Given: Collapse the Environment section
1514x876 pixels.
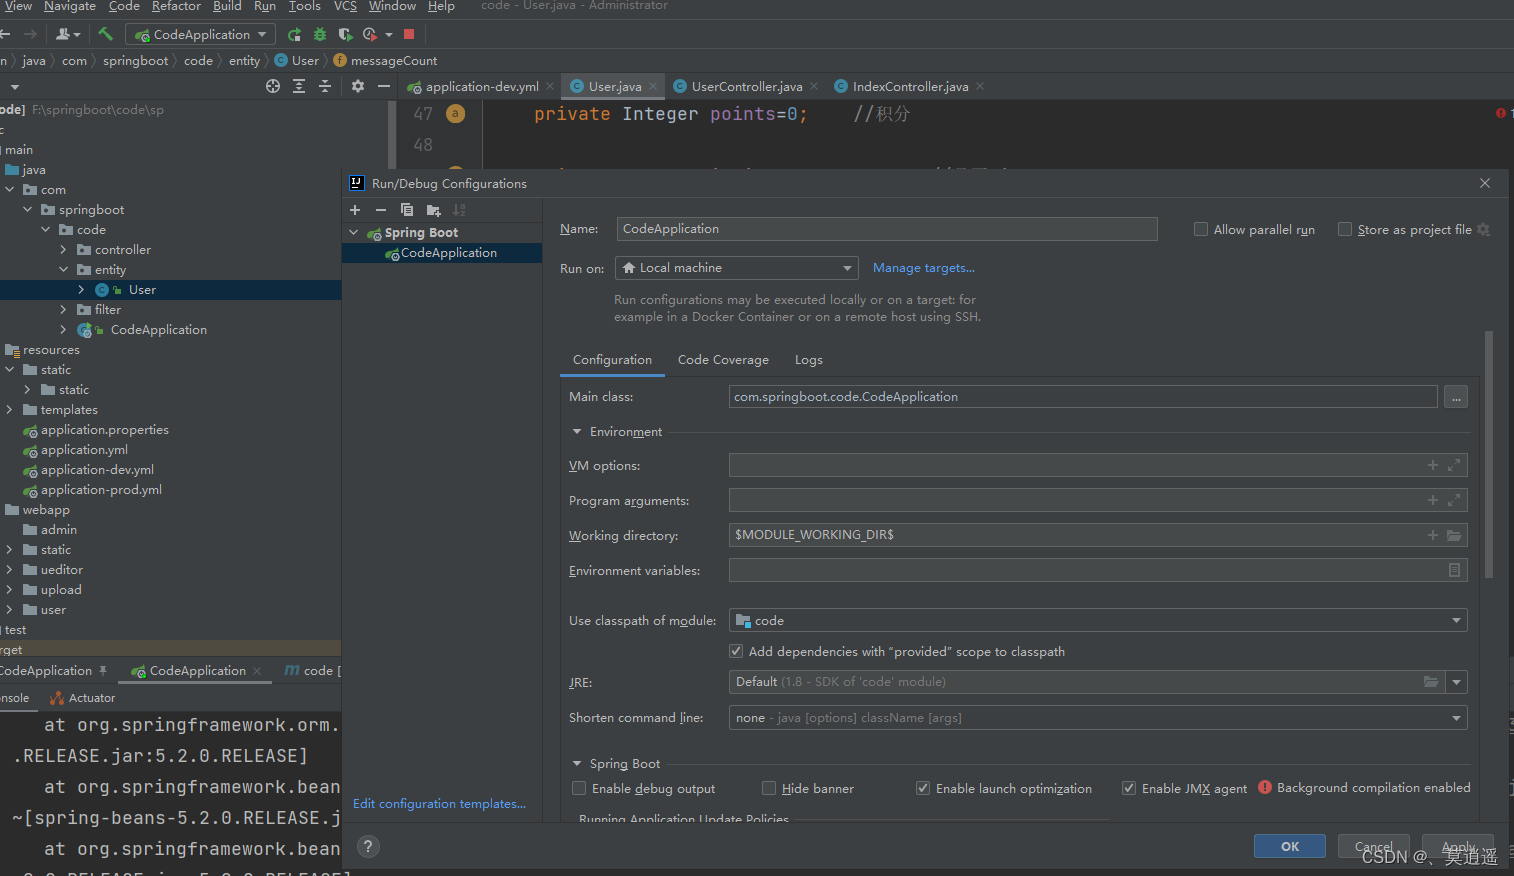Looking at the screenshot, I should point(577,432).
